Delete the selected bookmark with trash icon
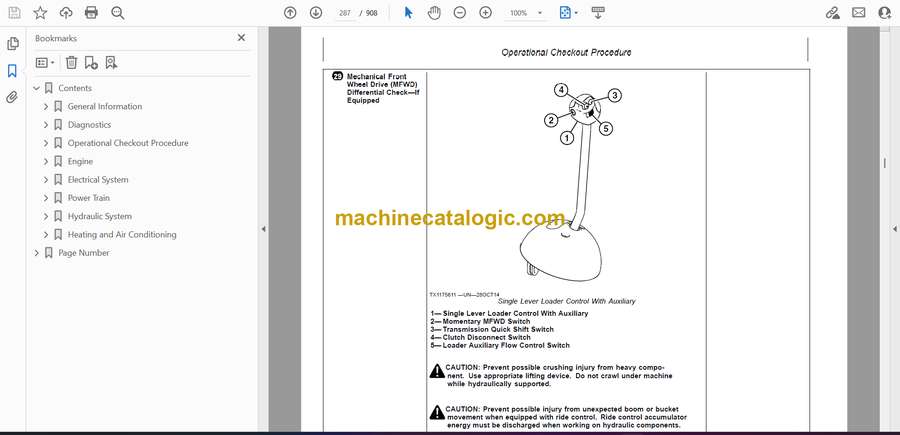The image size is (900, 435). click(x=71, y=63)
